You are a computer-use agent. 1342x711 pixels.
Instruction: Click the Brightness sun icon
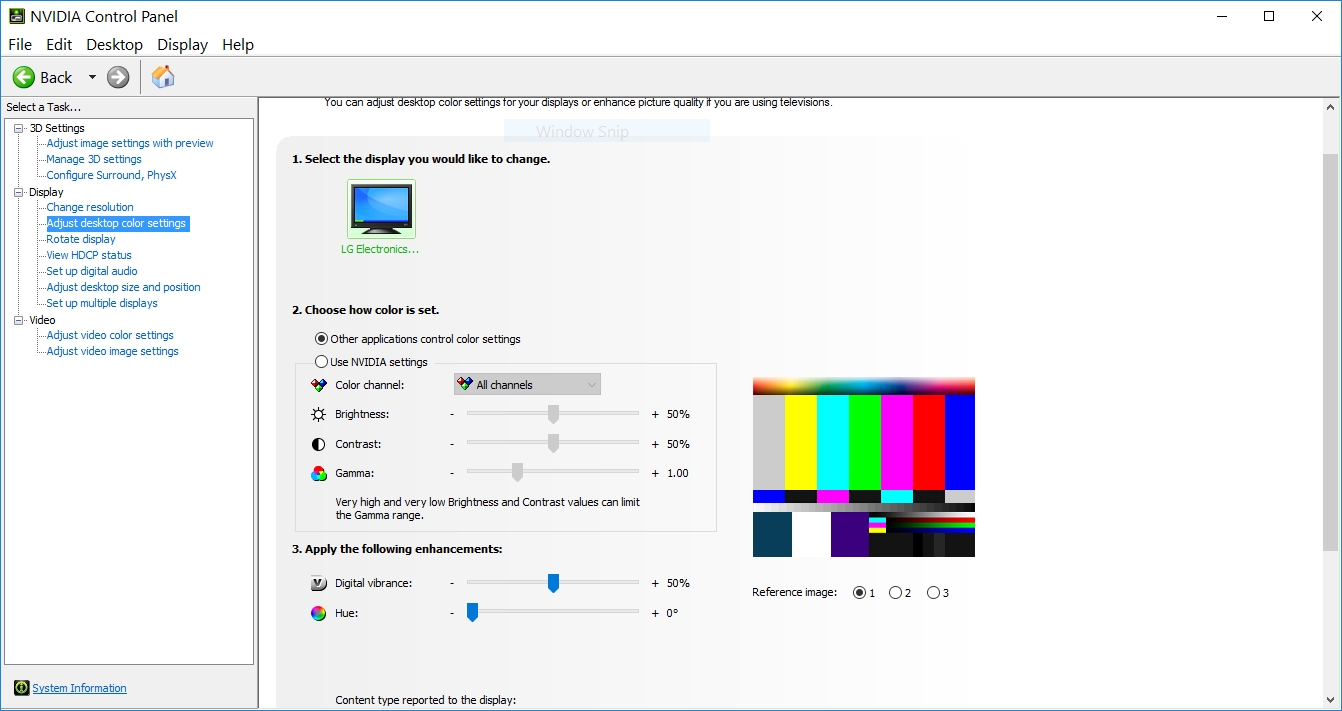(319, 414)
